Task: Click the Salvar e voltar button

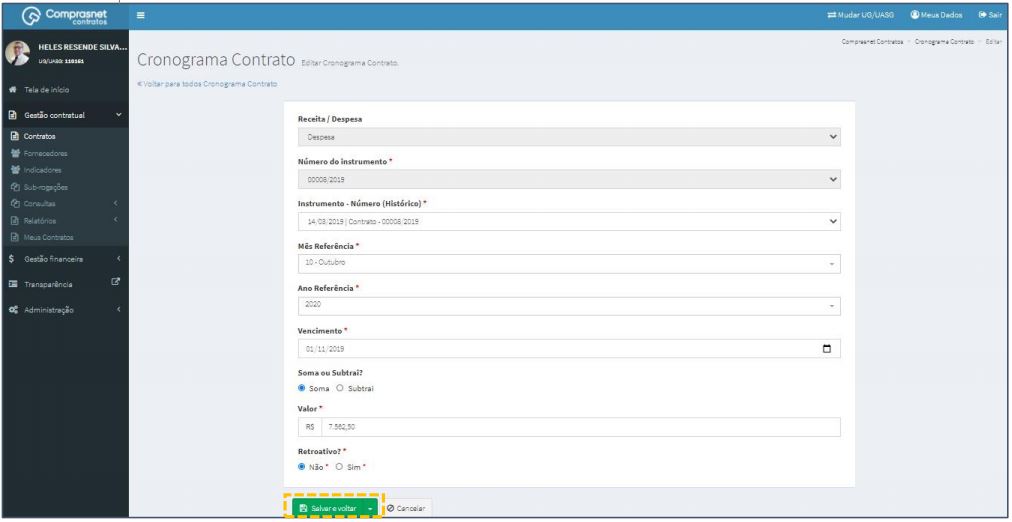Action: pos(328,508)
